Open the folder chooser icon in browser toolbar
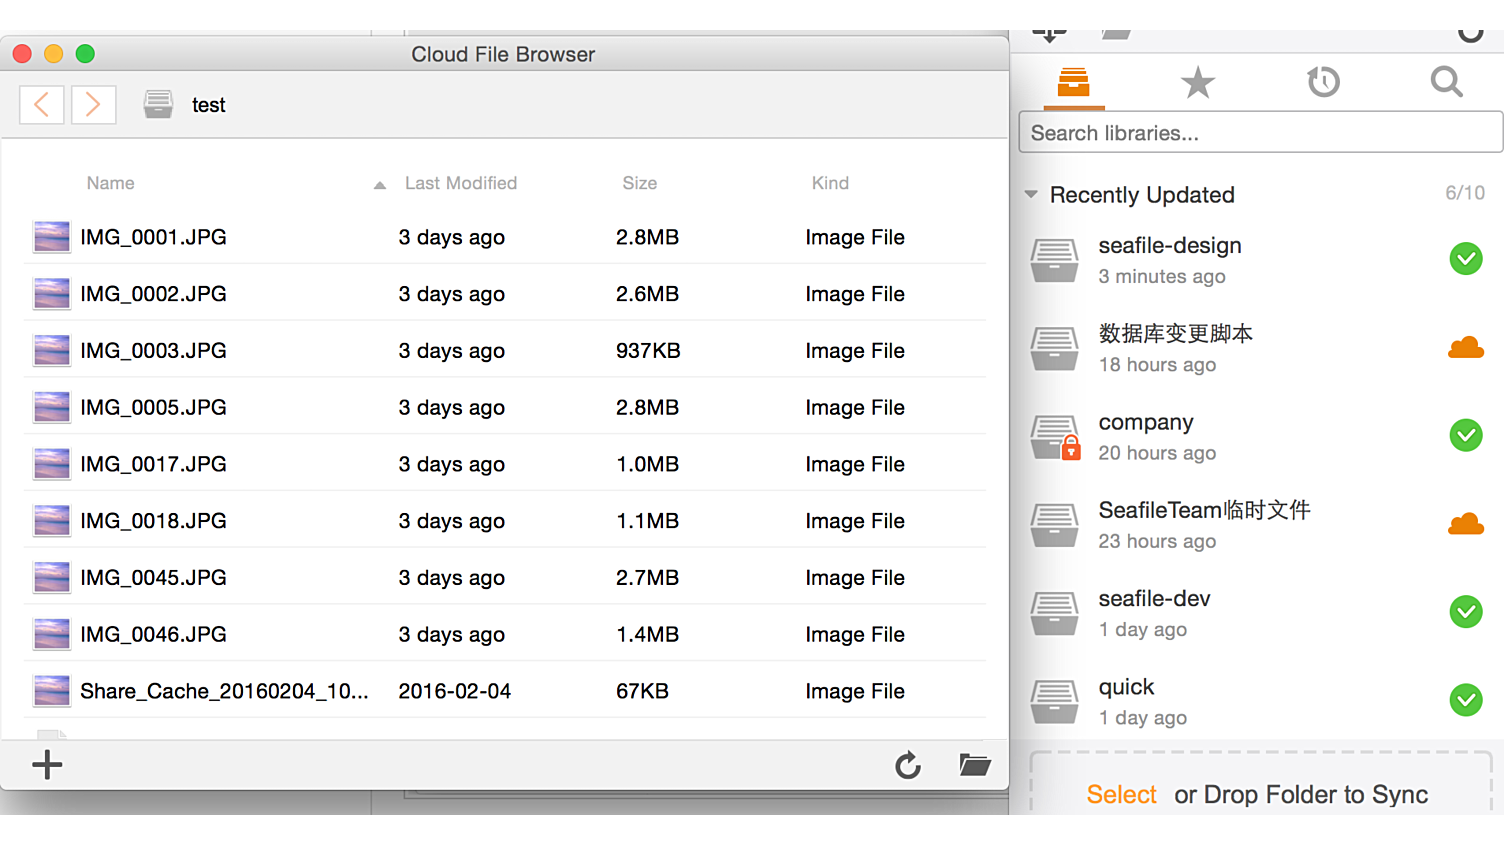 (x=974, y=765)
